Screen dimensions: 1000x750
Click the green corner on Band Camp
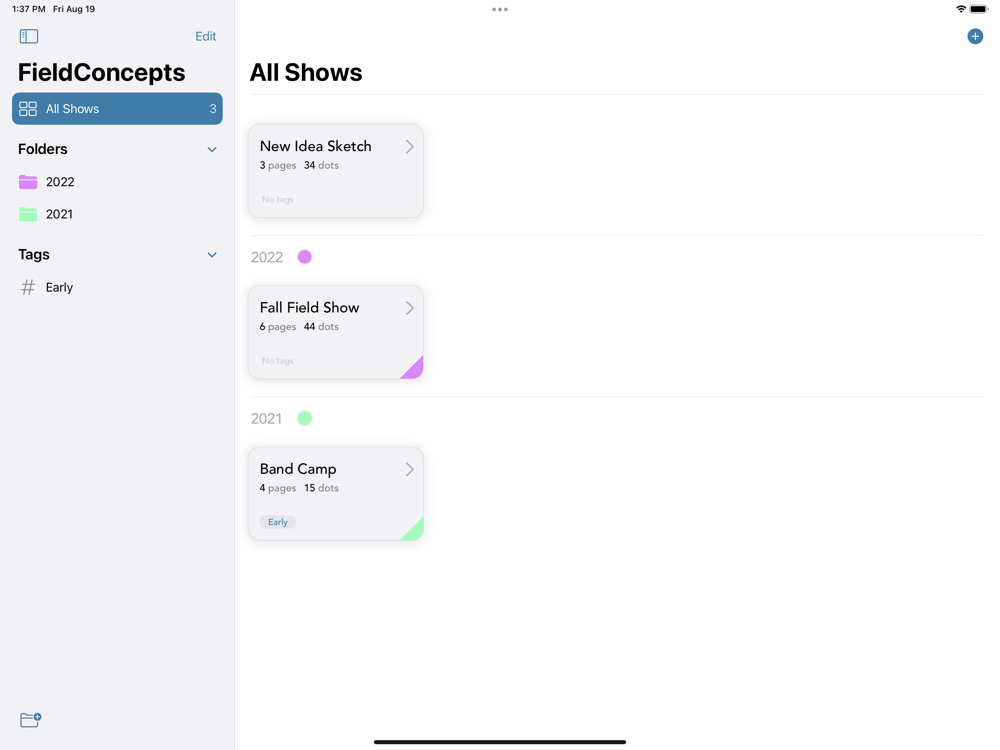click(x=415, y=531)
